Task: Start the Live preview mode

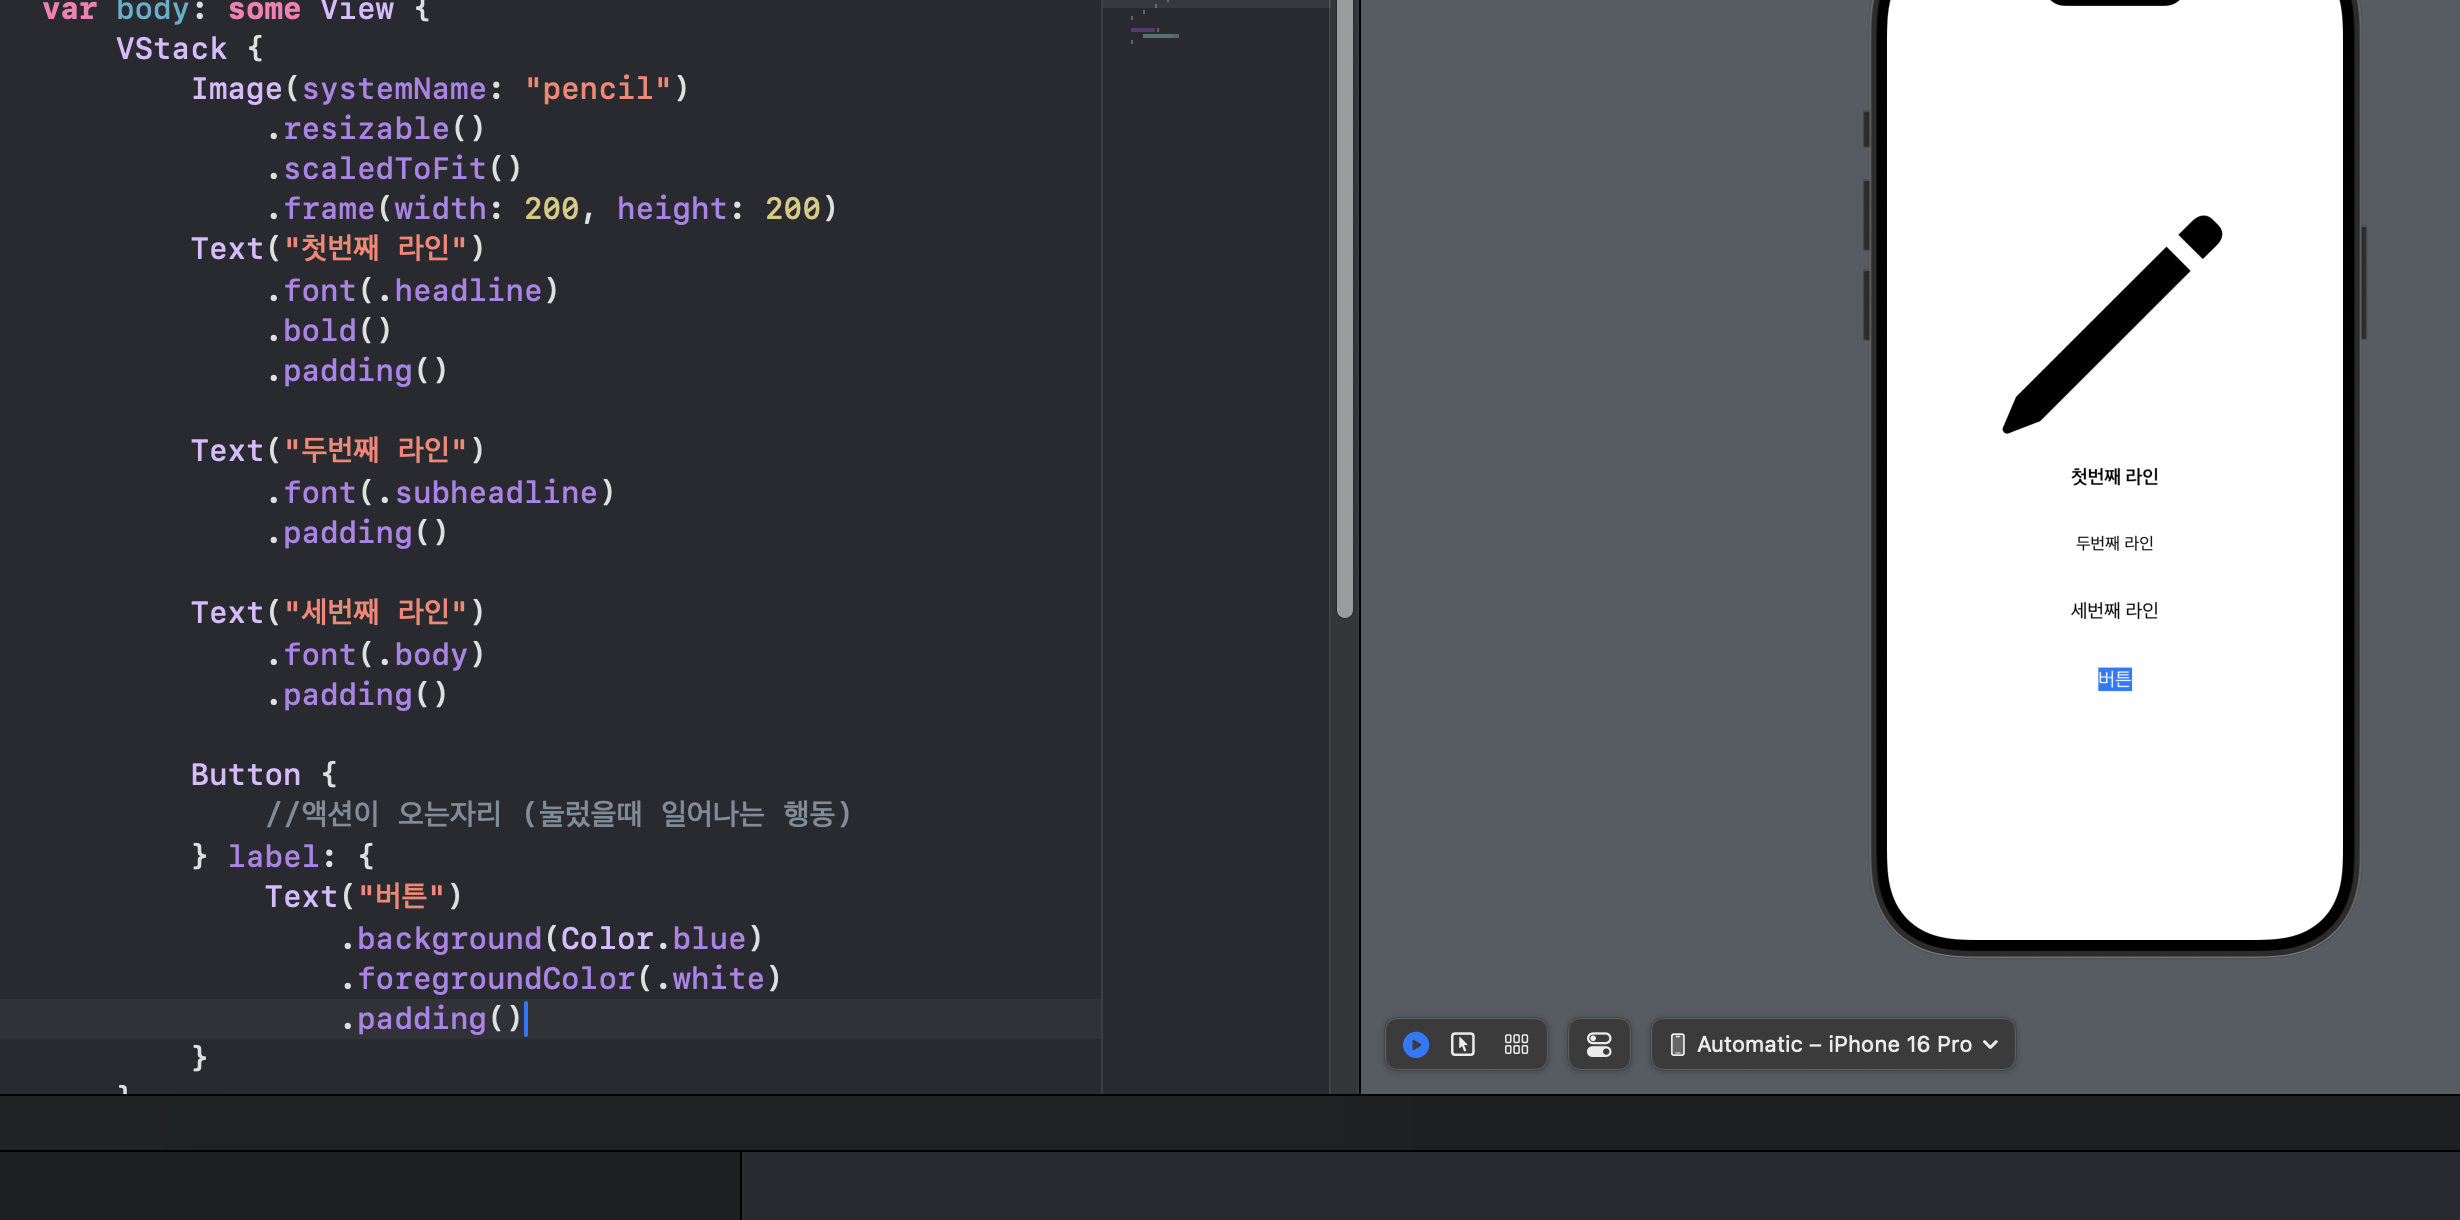Action: pyautogui.click(x=1415, y=1044)
